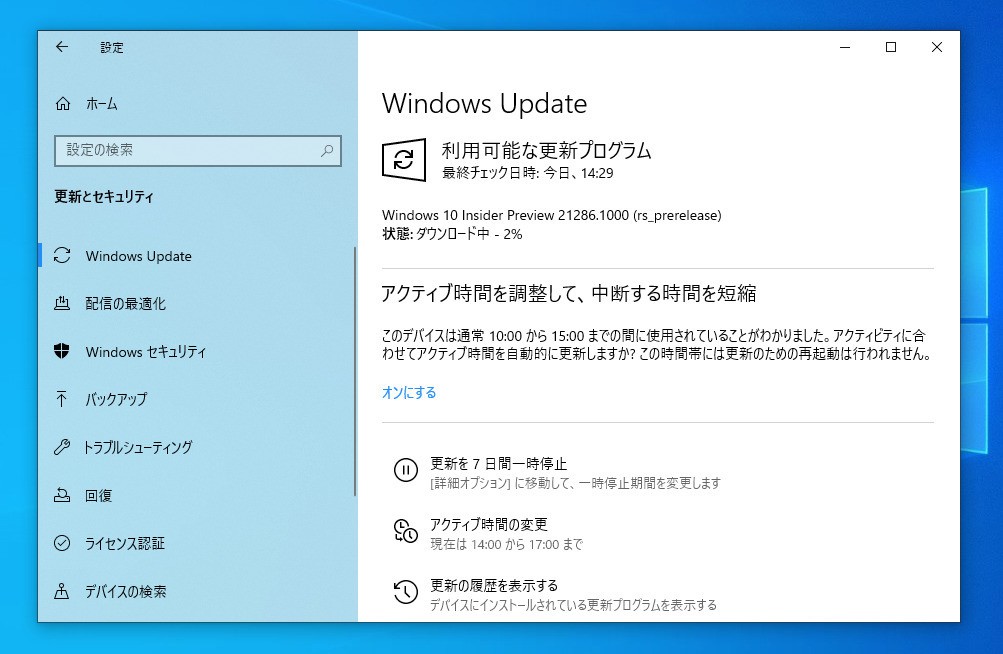Open Windows セキュリティ page
1003x654 pixels.
pos(197,351)
